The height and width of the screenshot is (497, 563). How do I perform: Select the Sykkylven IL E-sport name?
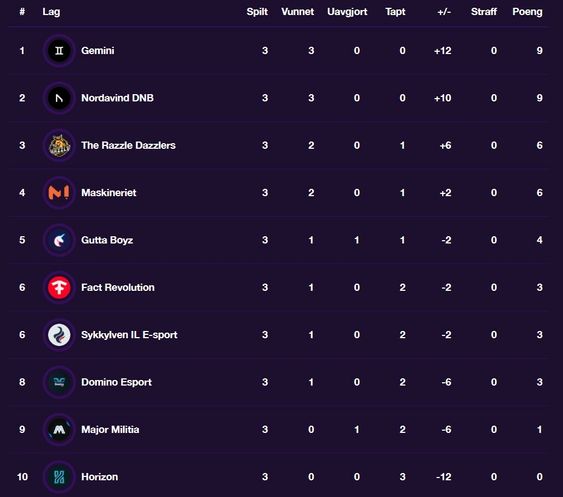(129, 335)
